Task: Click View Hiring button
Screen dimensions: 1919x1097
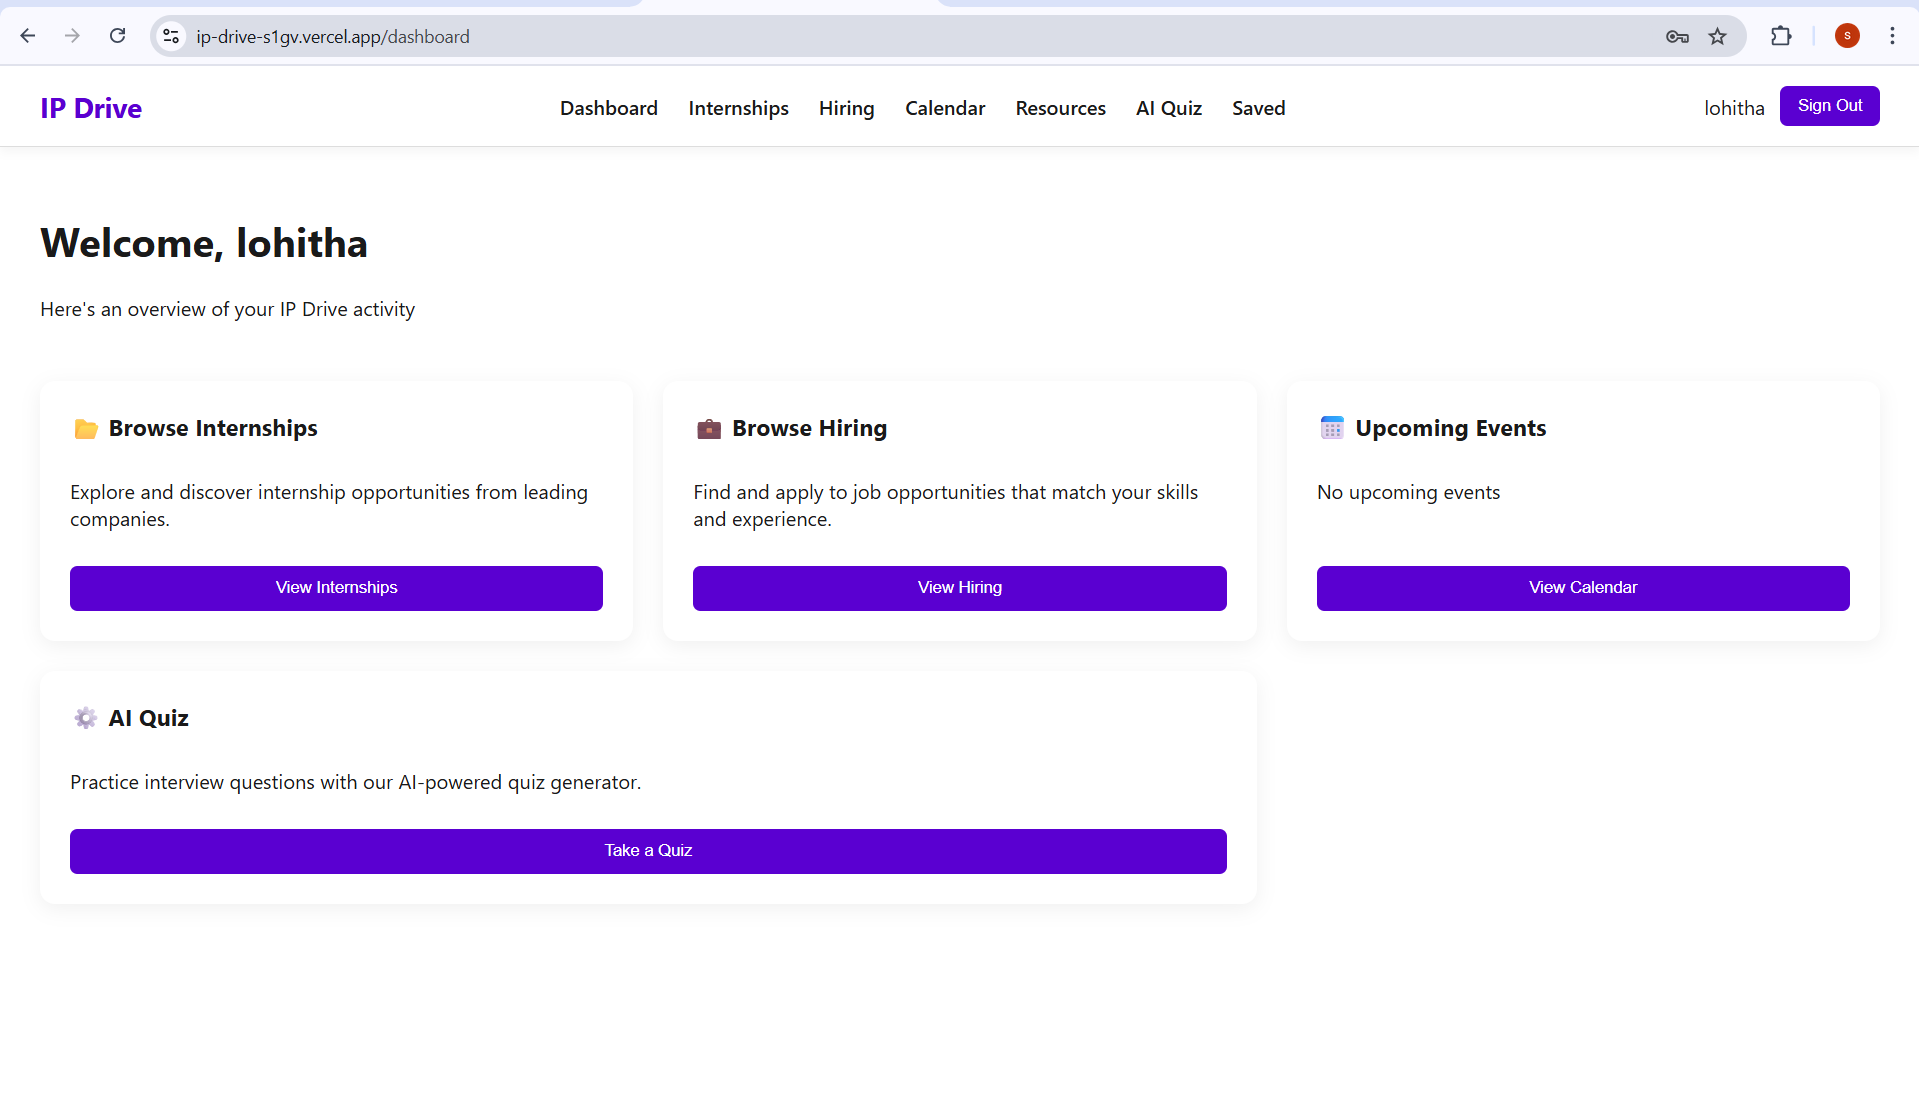Action: (959, 588)
